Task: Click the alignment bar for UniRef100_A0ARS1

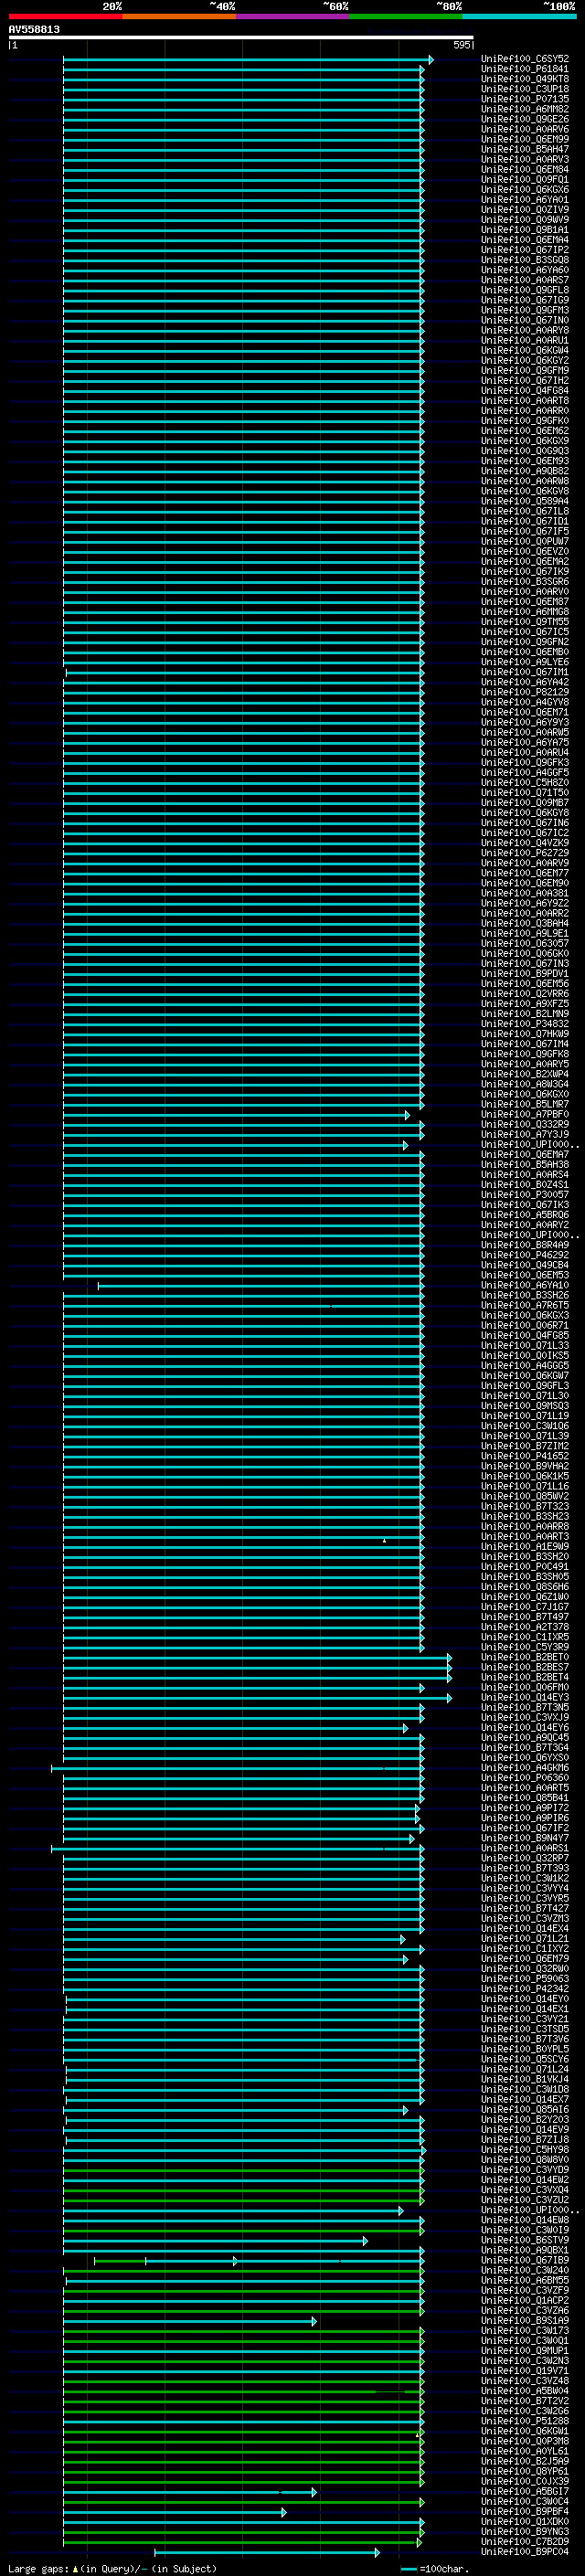Action: coord(238,1849)
